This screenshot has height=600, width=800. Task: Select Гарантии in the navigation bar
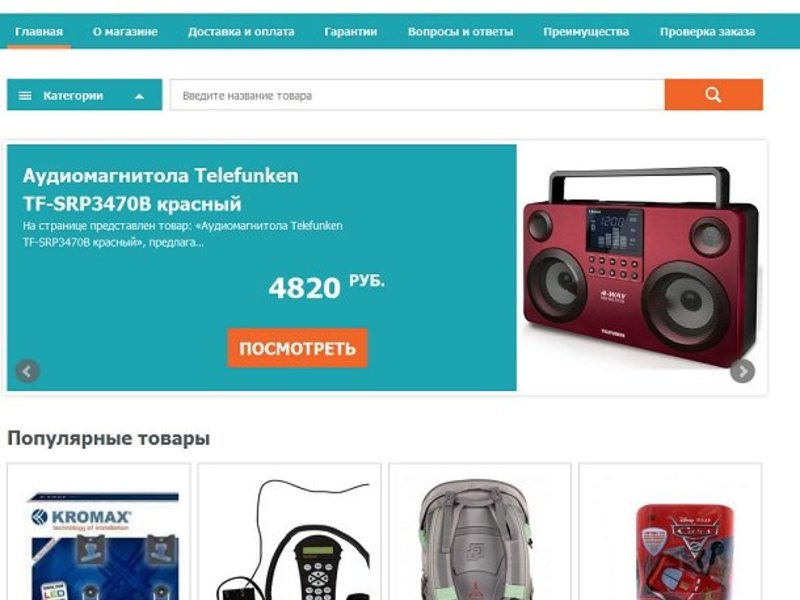tap(351, 32)
